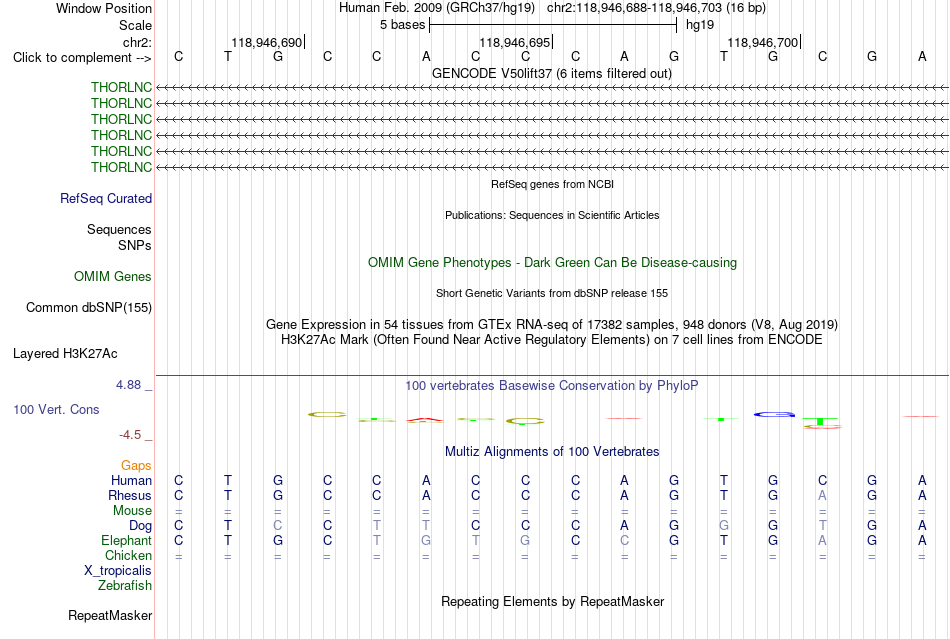This screenshot has width=950, height=639.
Task: Click the blue G glyph in PhyloP track
Action: (x=774, y=414)
